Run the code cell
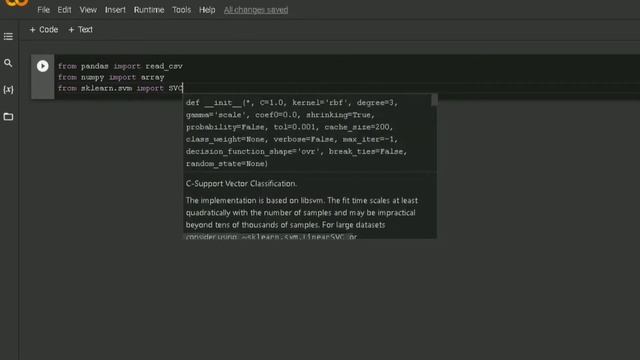Viewport: 640px width, 360px height. tap(42, 66)
